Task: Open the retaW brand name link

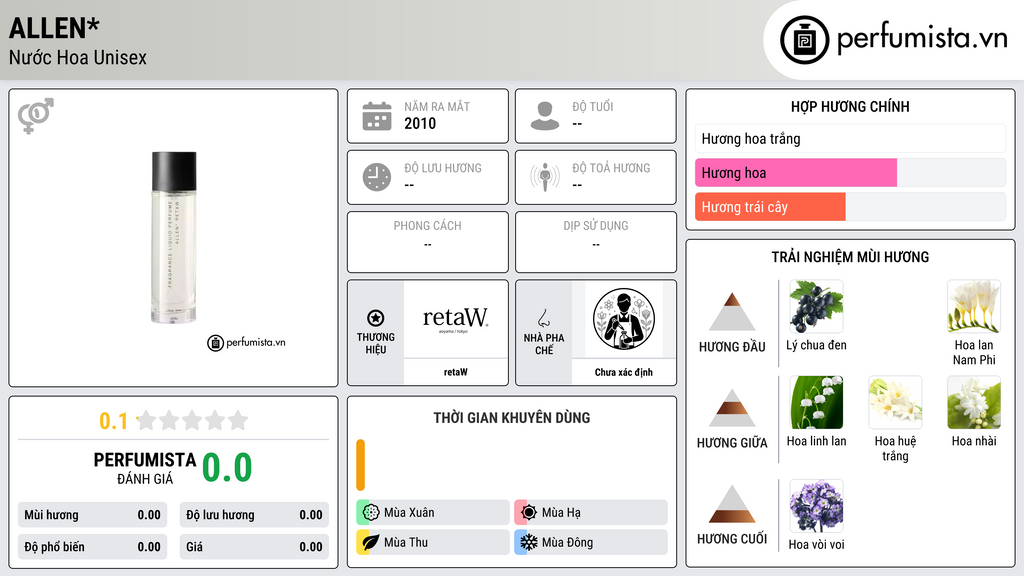Action: (455, 372)
